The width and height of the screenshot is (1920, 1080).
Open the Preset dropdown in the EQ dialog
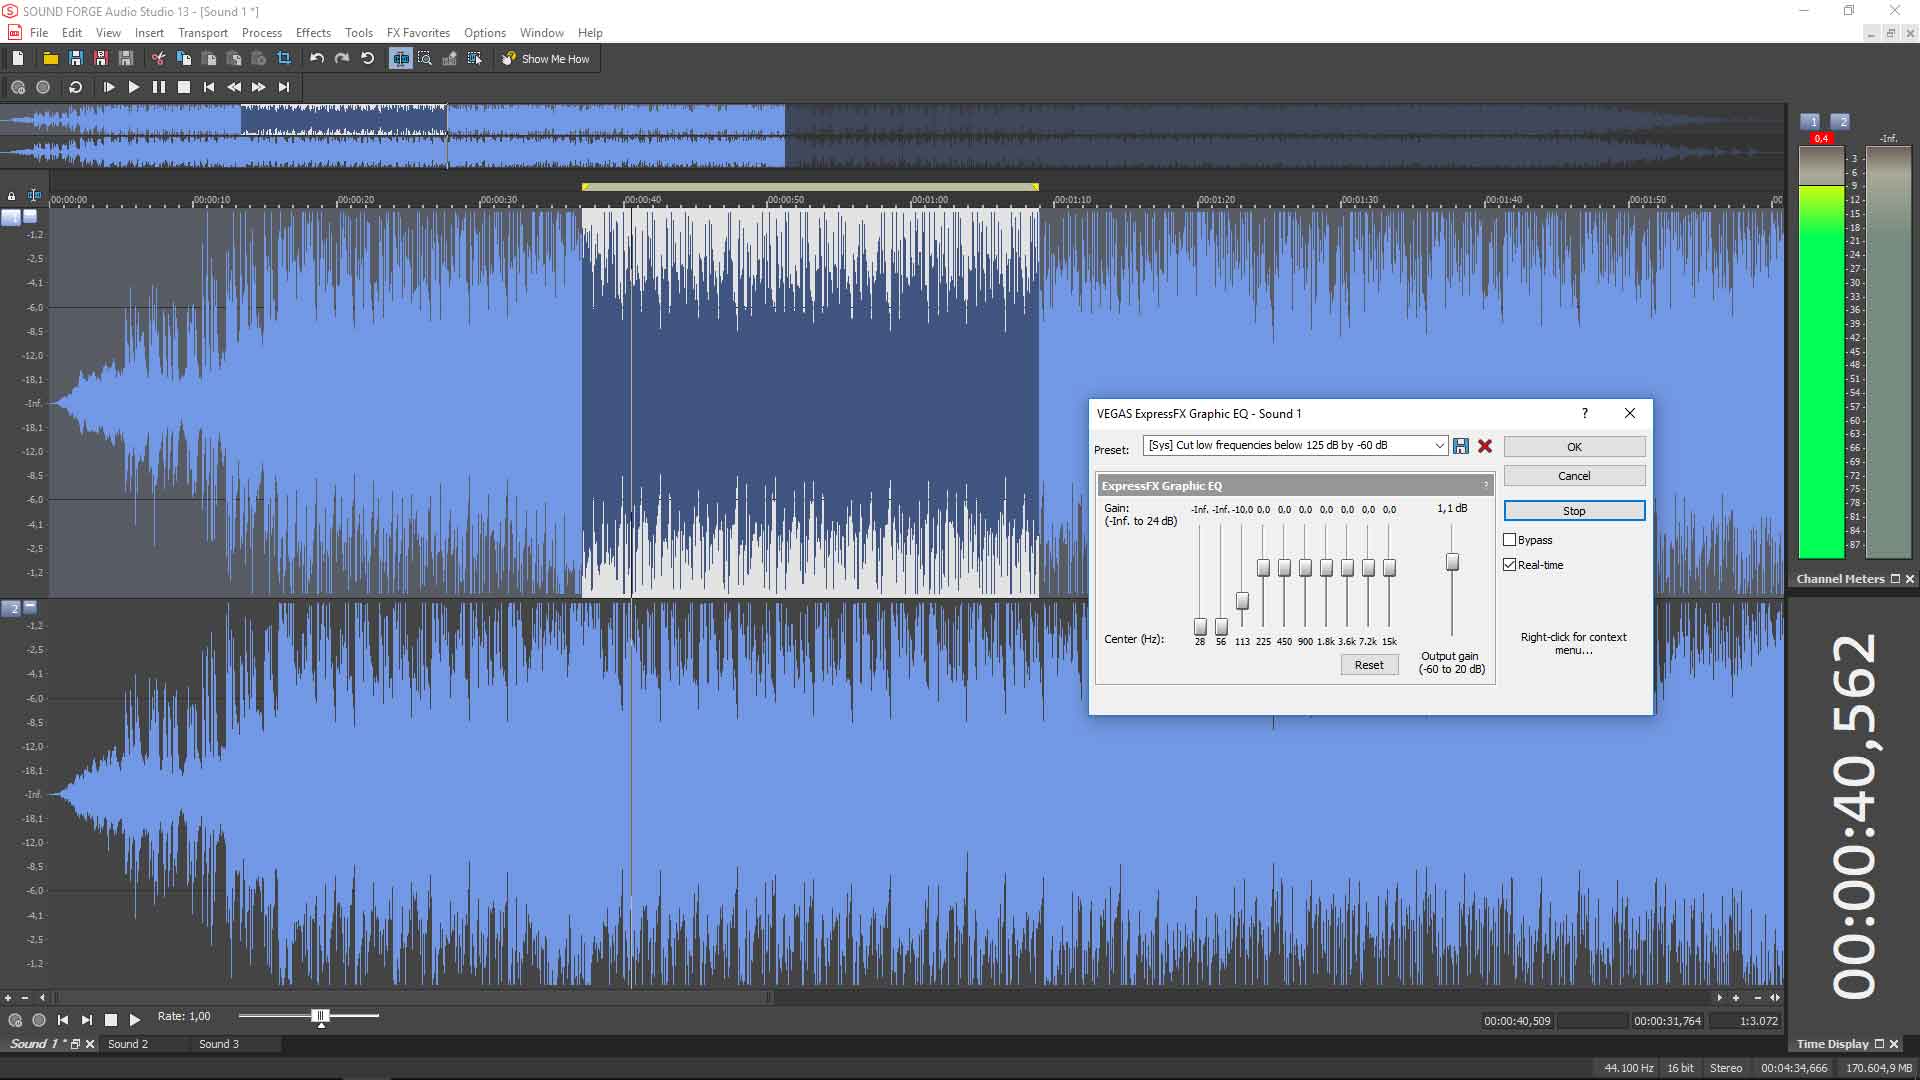point(1438,445)
